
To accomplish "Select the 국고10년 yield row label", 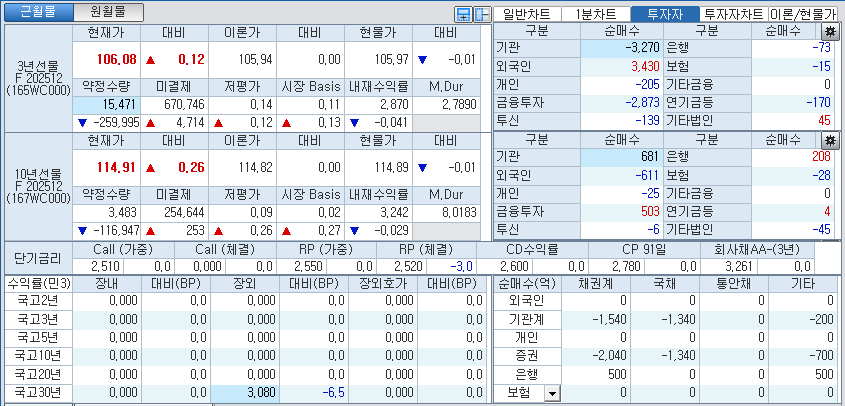I will 38,356.
